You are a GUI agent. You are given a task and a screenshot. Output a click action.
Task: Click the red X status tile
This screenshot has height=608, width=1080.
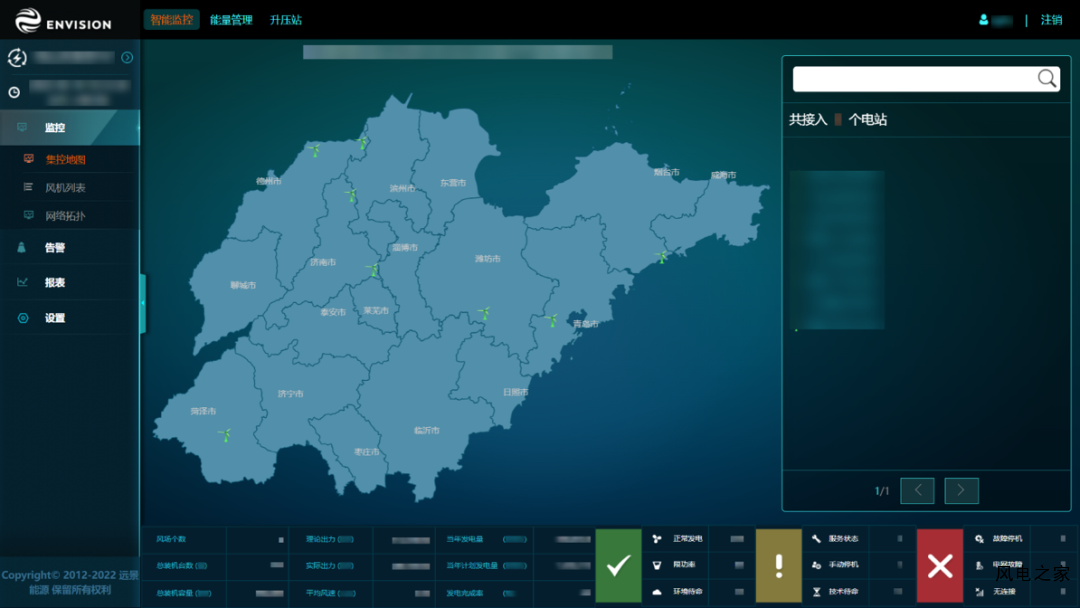[x=939, y=565]
